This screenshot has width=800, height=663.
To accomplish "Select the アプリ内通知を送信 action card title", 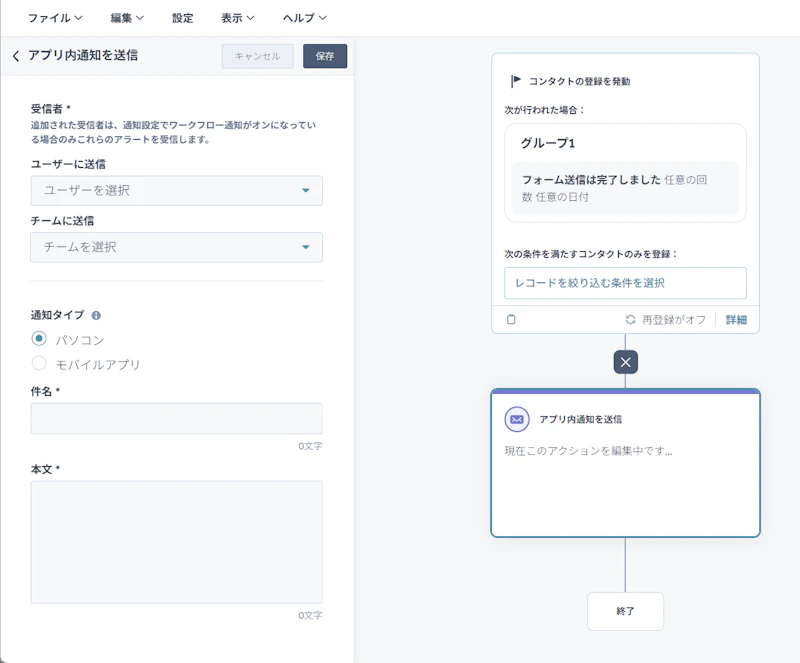I will tap(581, 419).
